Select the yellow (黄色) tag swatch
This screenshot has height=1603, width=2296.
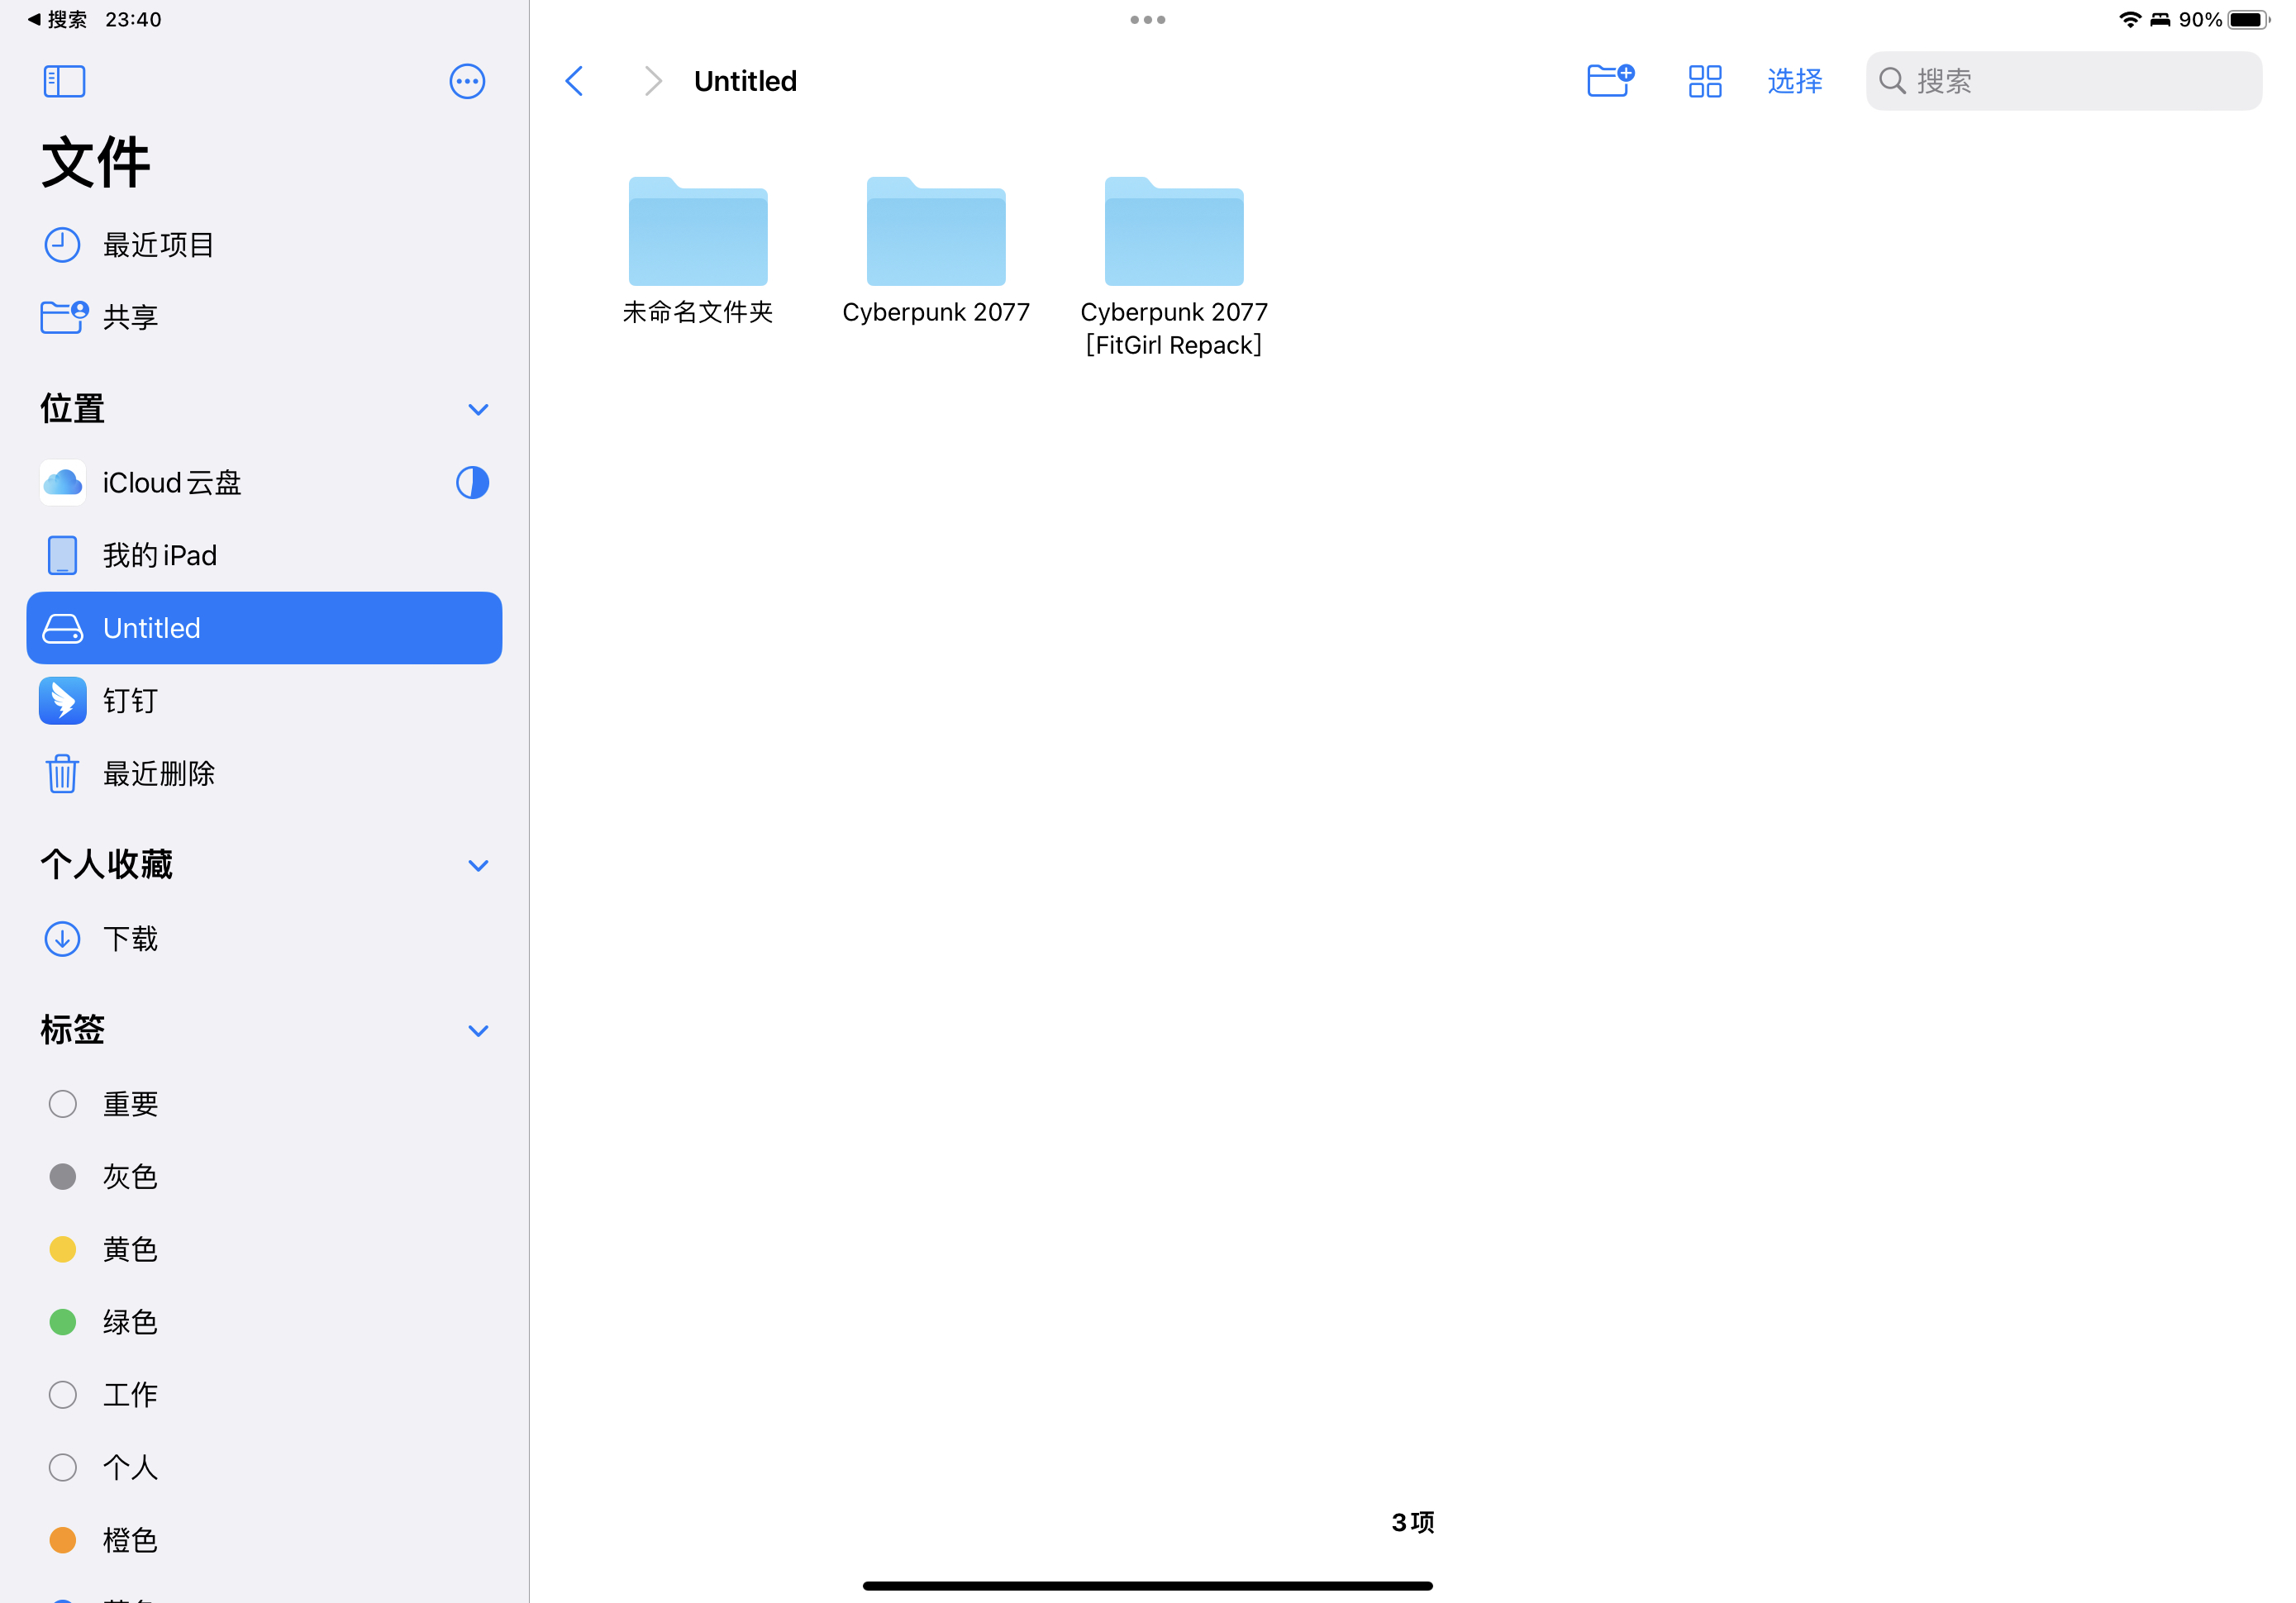click(x=63, y=1250)
